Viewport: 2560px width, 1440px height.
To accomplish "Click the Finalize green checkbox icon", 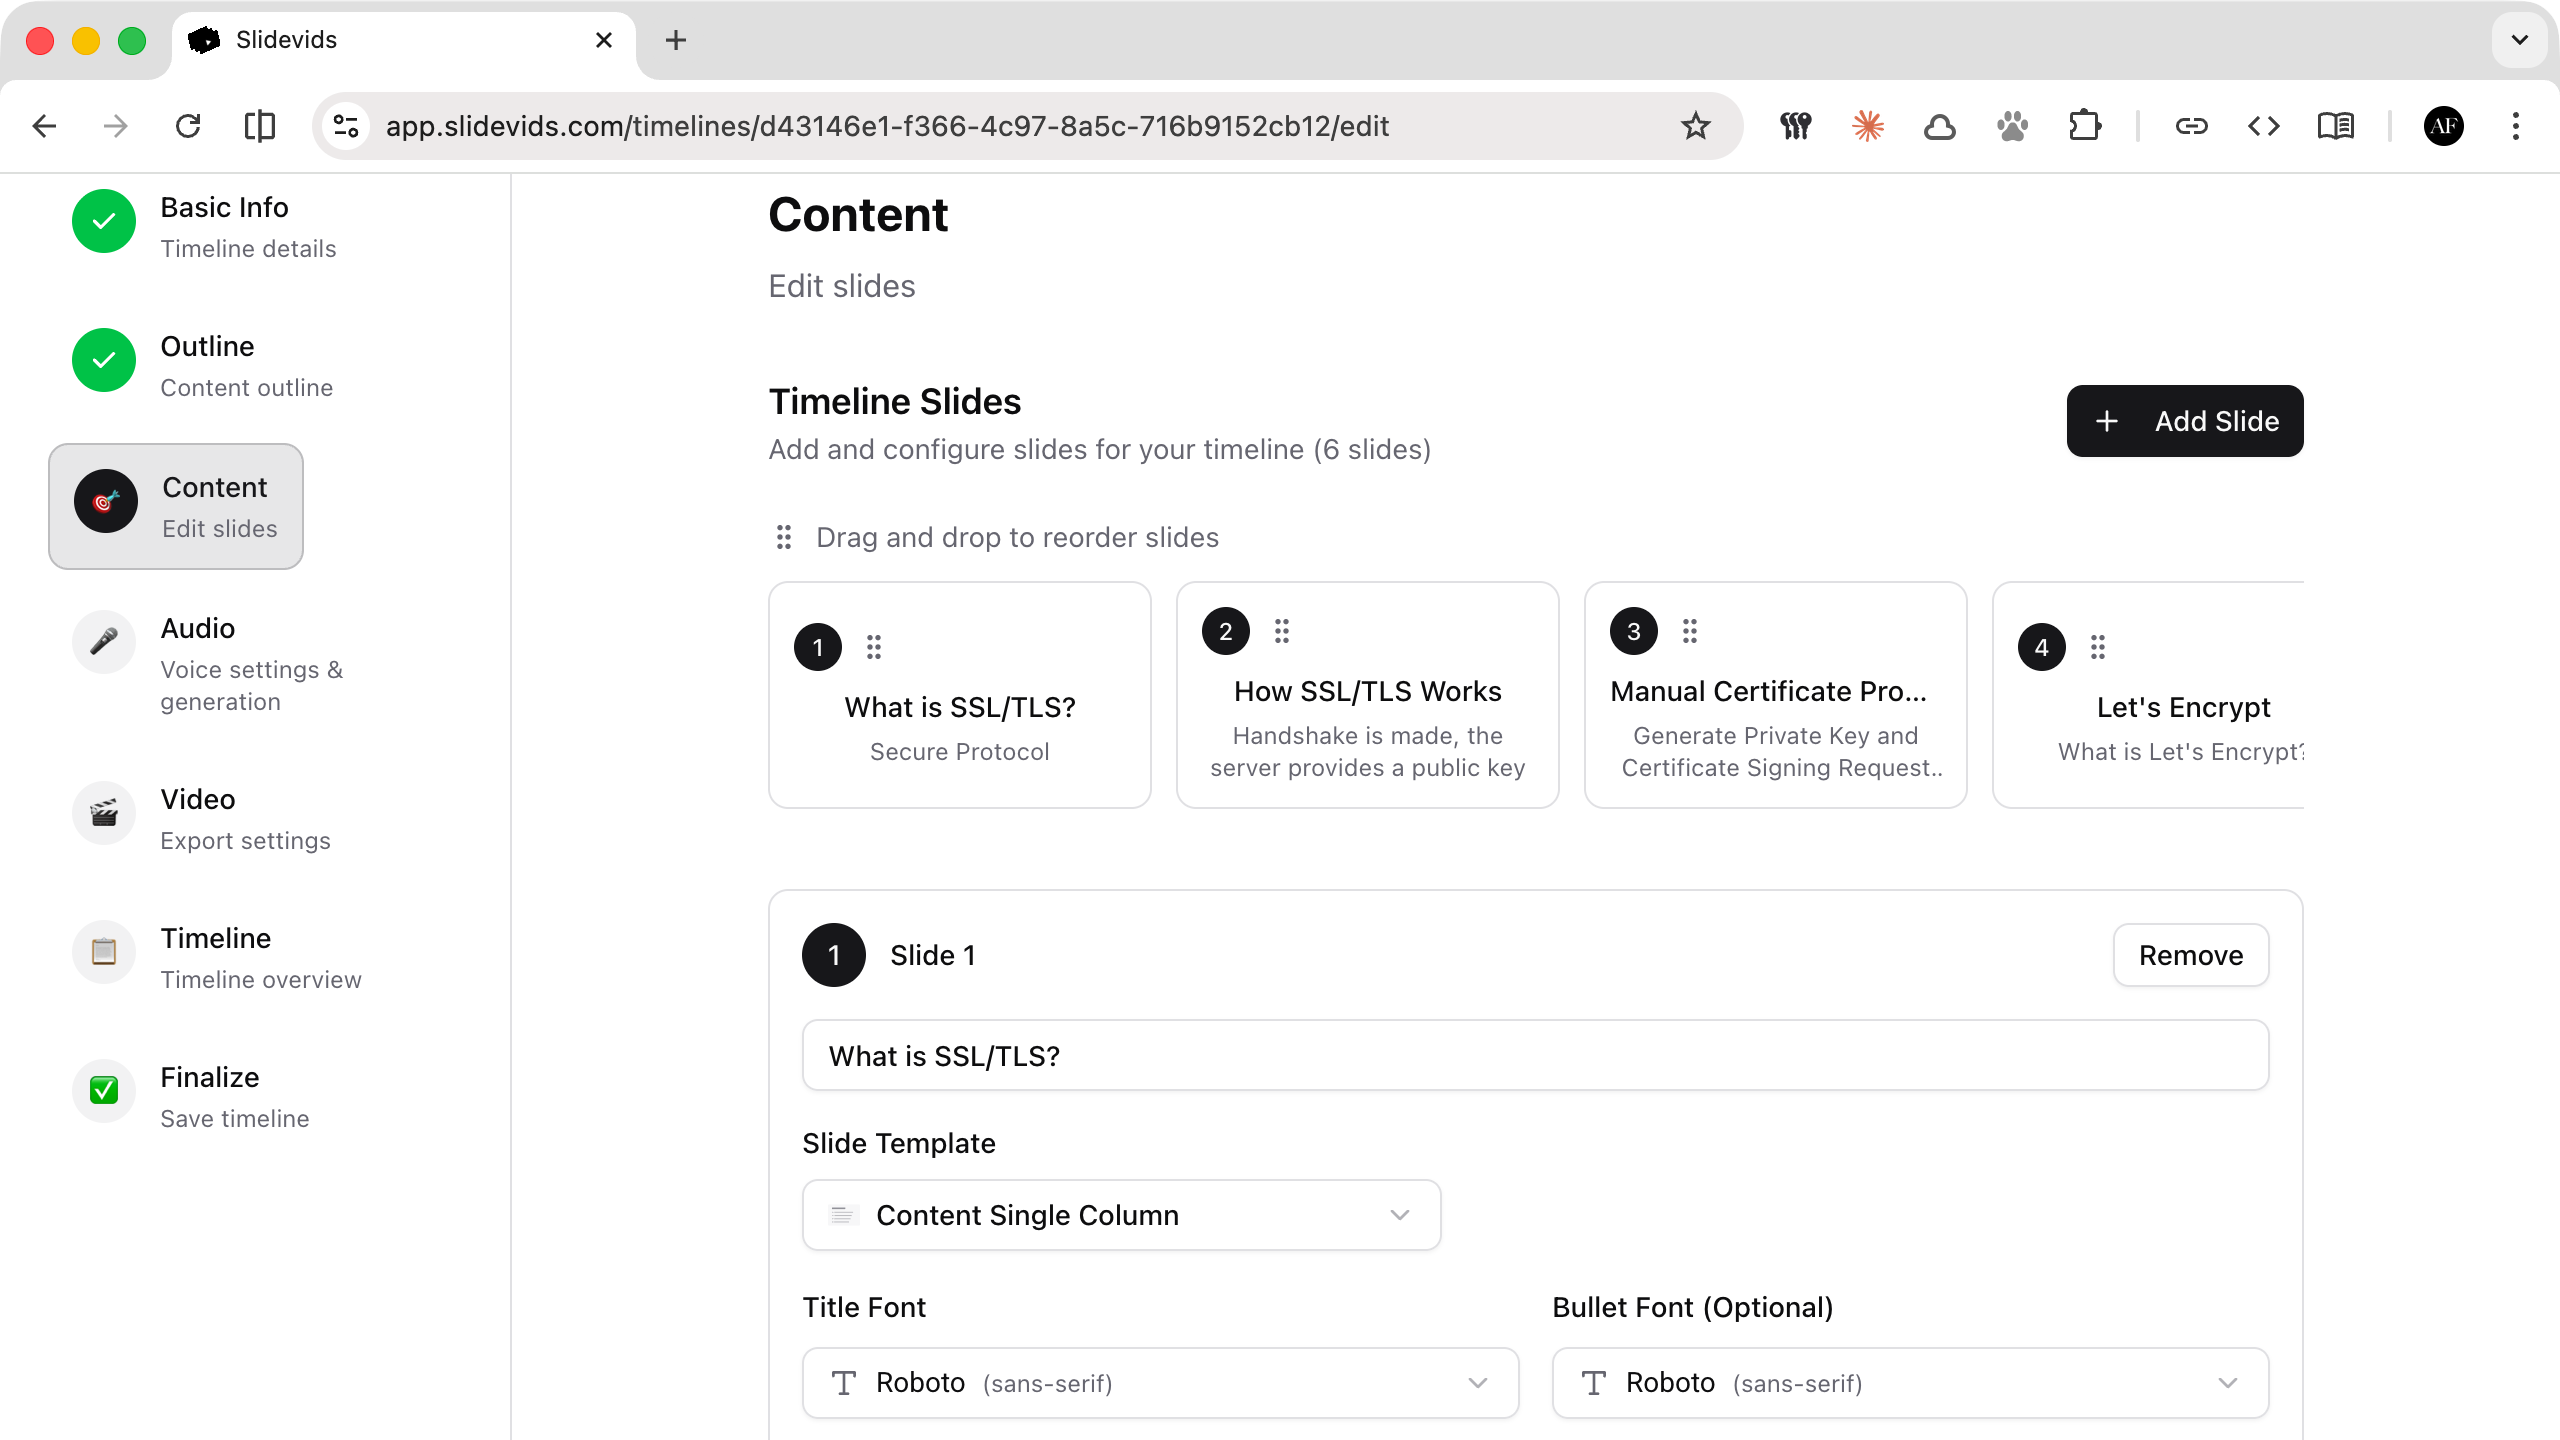I will click(x=103, y=1090).
